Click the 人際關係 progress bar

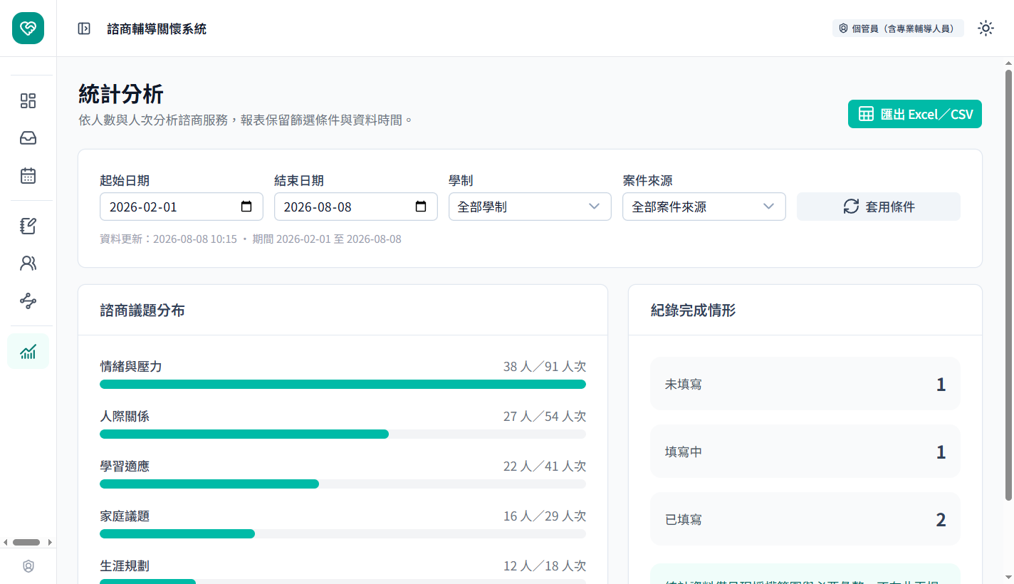click(343, 434)
